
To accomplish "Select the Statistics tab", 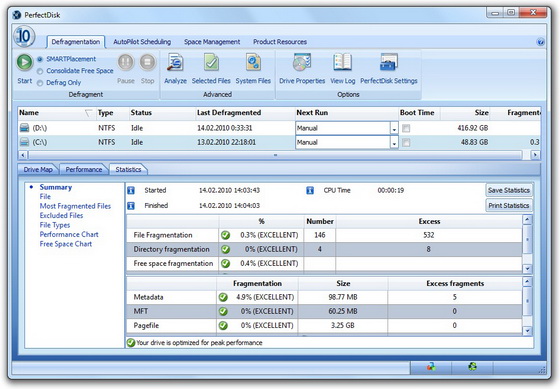I will click(x=128, y=169).
